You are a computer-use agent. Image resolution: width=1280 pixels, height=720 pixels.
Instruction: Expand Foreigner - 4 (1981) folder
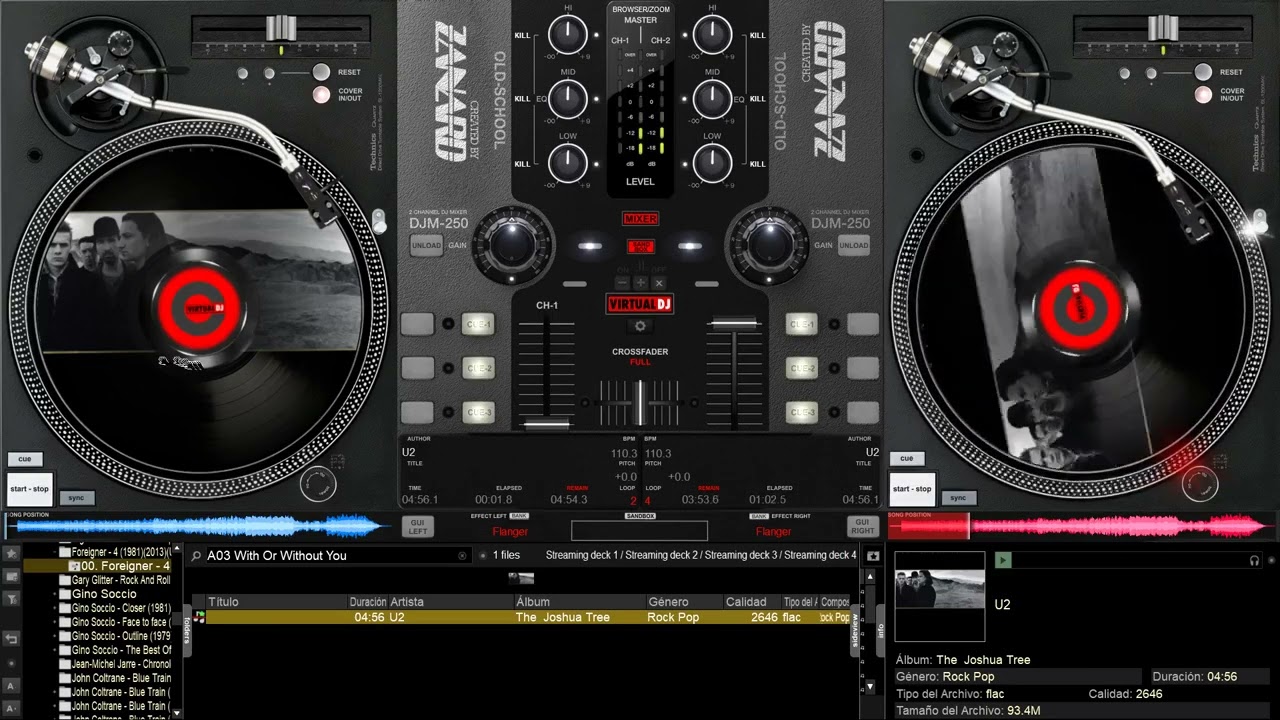(55, 552)
